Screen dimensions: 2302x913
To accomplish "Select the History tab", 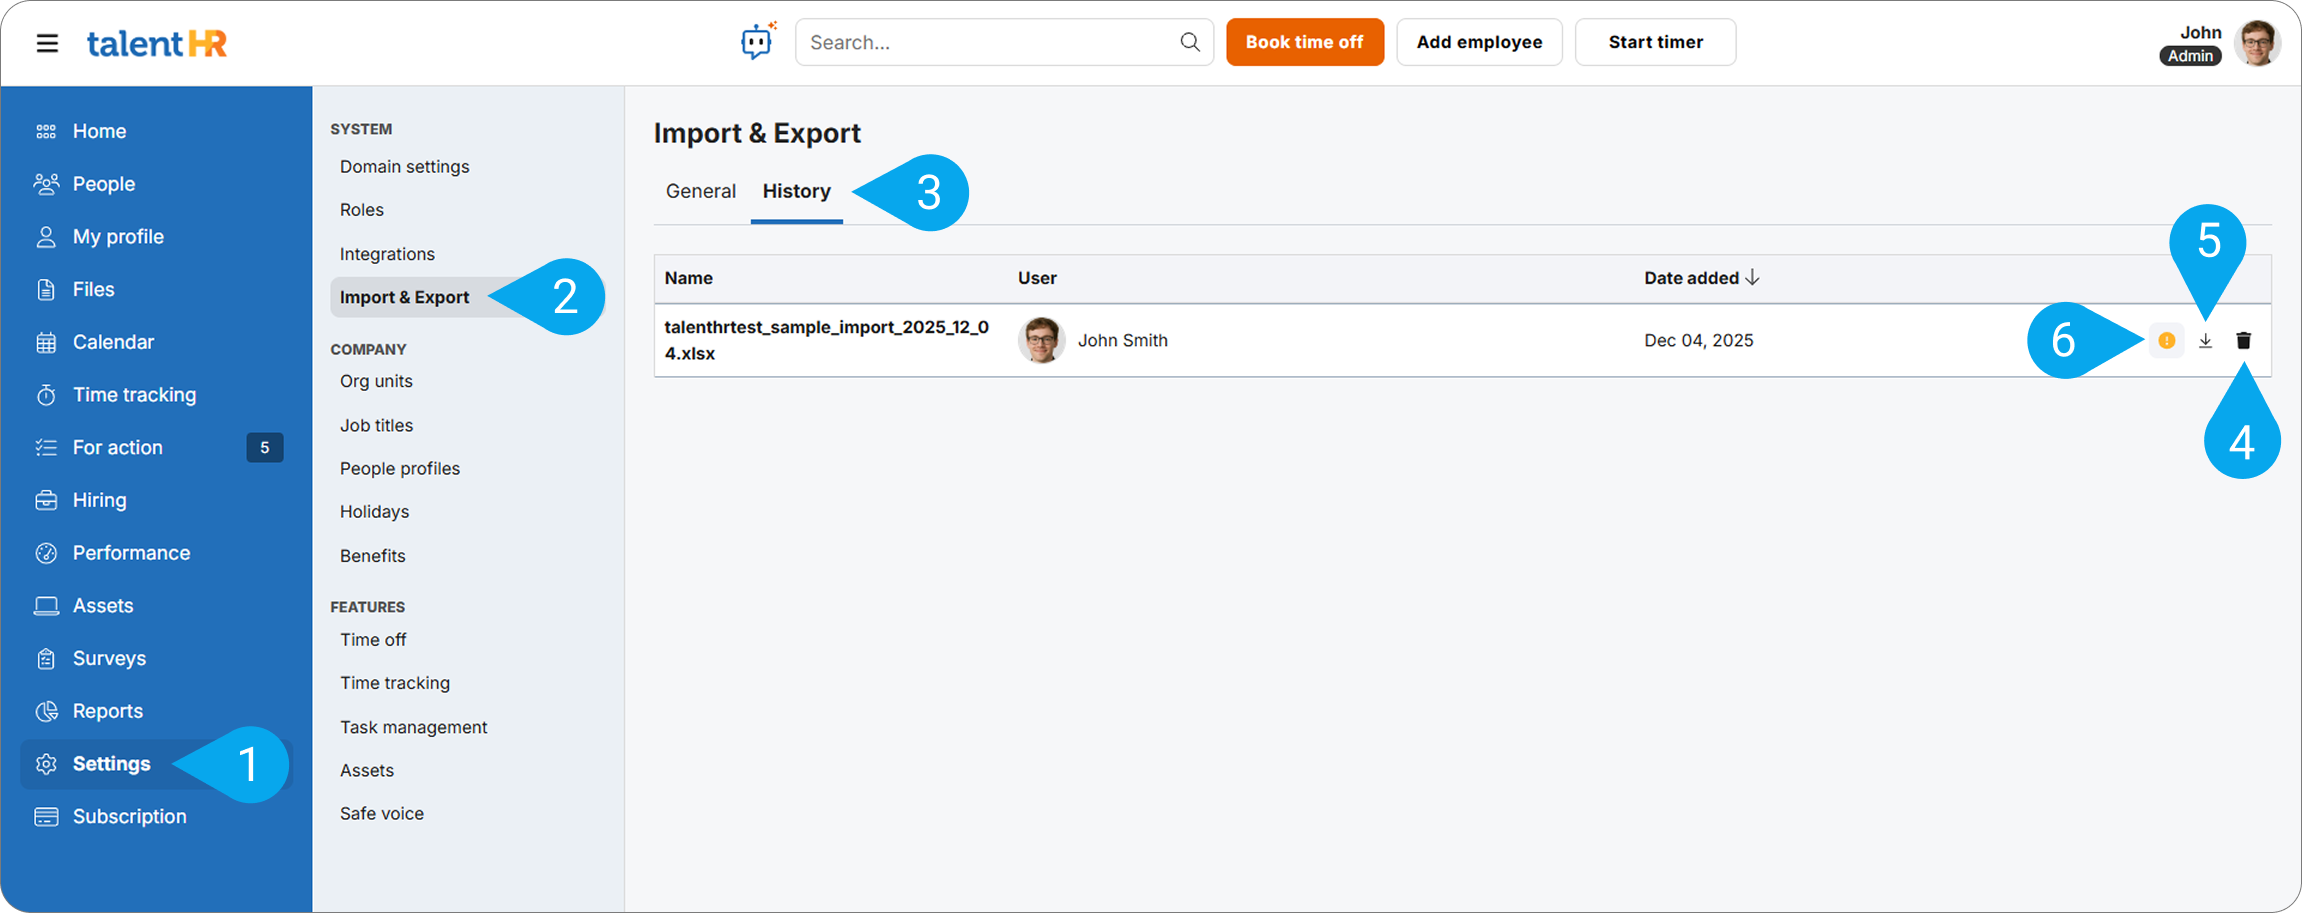I will (x=796, y=191).
